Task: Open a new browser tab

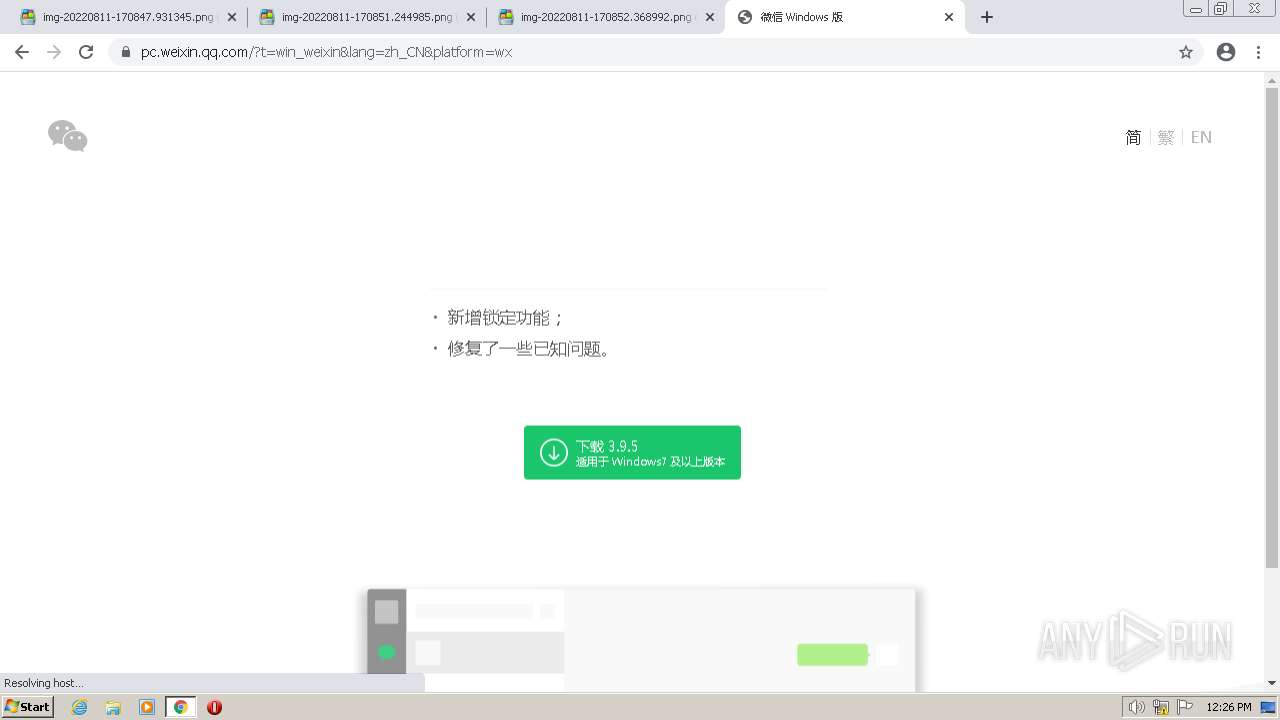Action: tap(987, 17)
